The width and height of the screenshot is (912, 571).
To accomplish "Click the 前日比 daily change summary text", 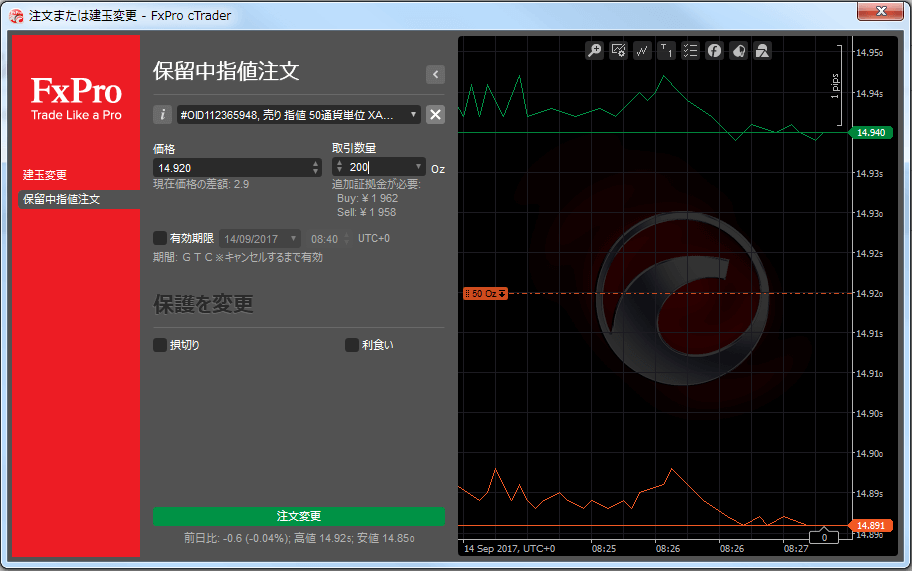I will 299,538.
